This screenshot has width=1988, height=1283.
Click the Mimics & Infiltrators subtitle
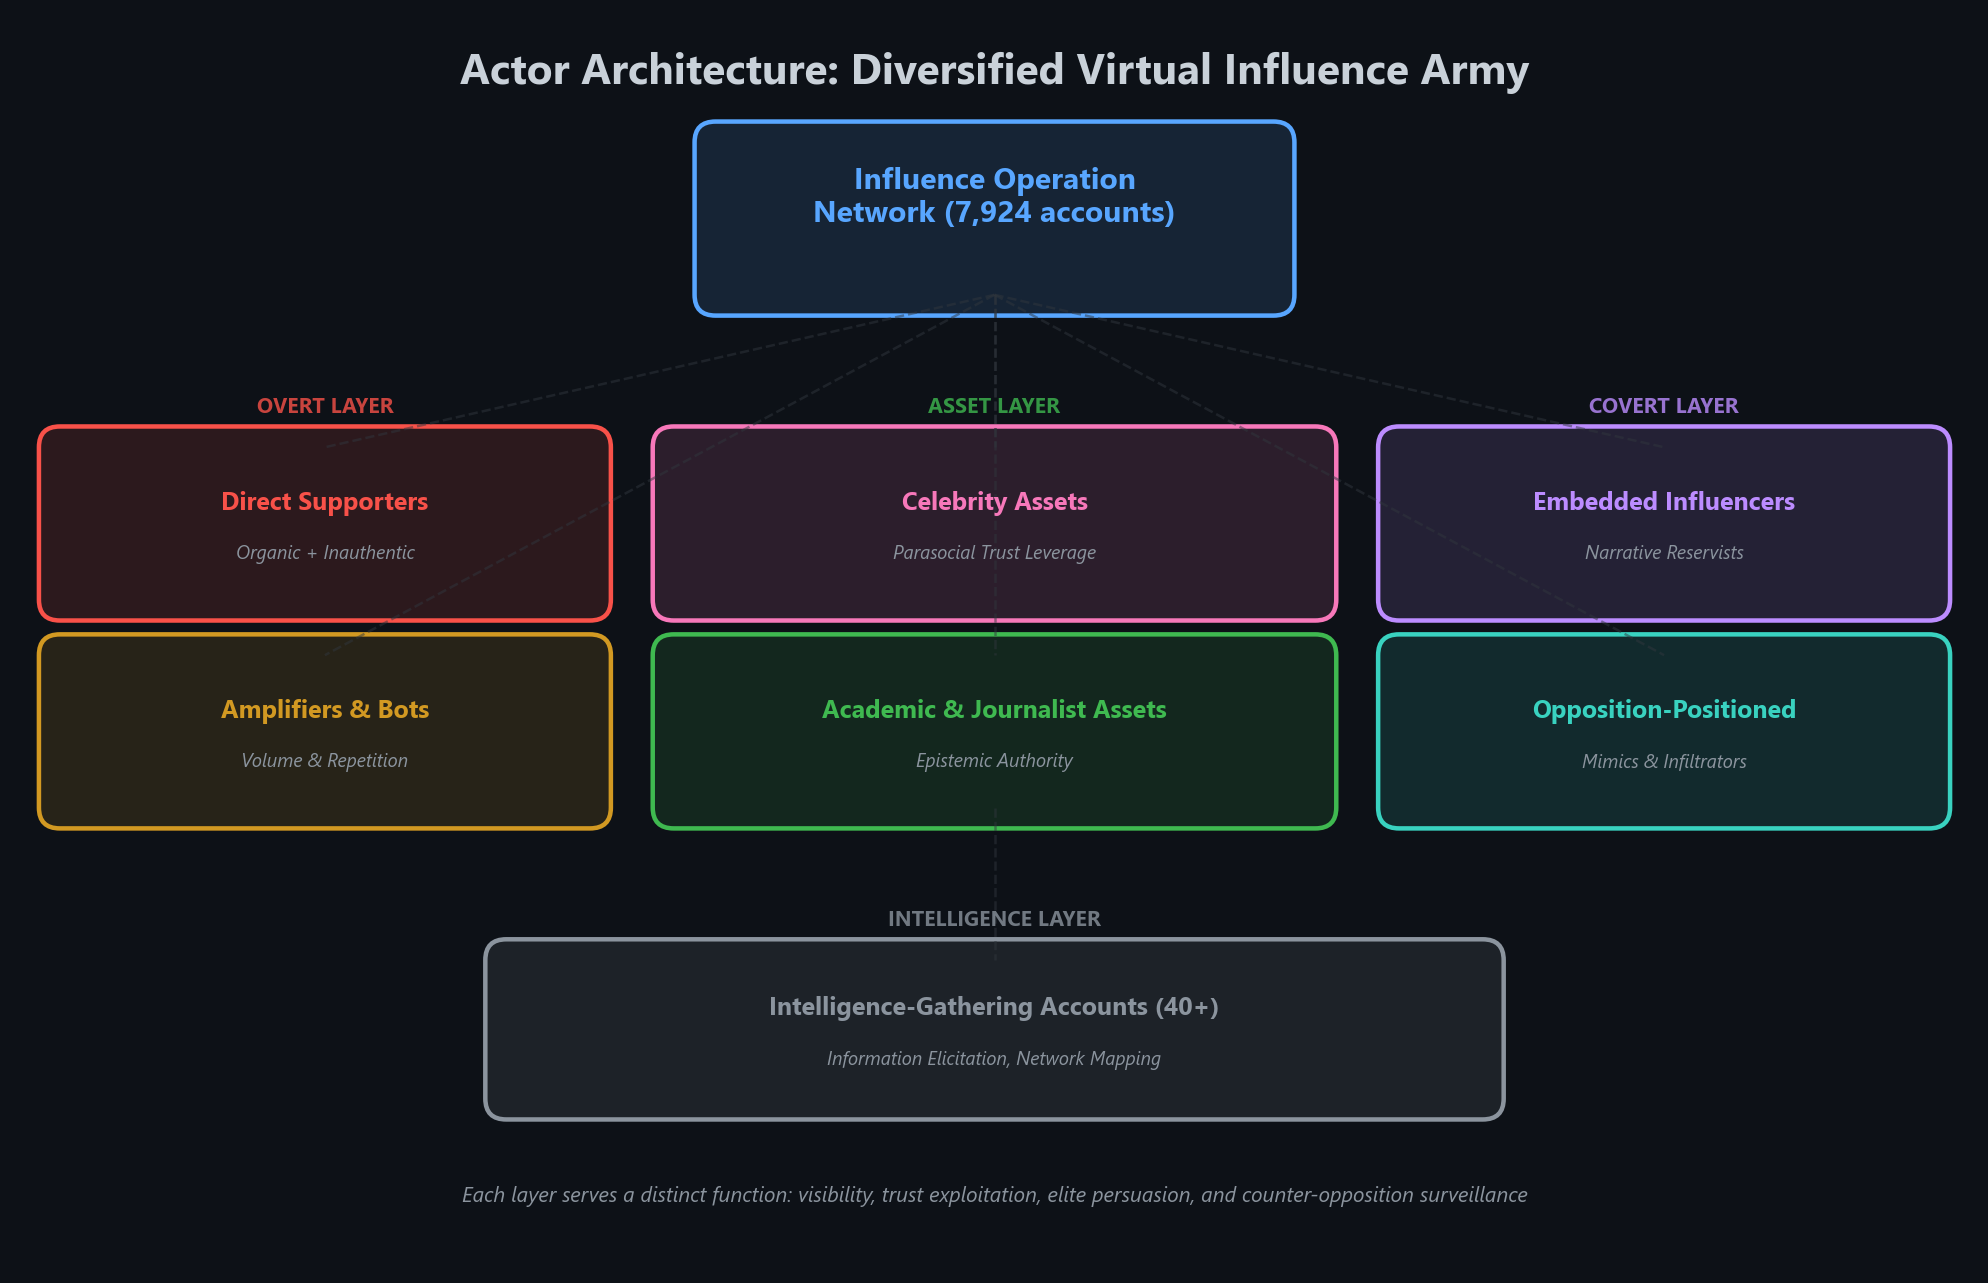[1663, 762]
